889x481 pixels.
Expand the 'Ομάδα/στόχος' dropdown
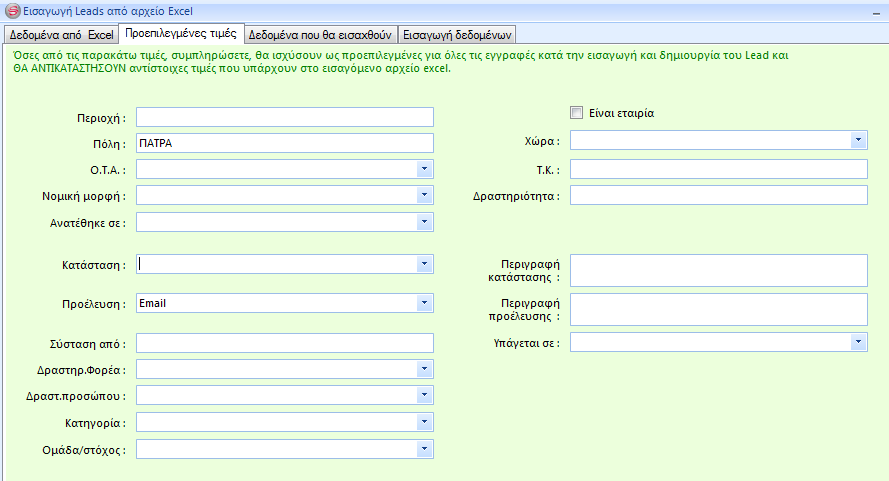[x=424, y=449]
